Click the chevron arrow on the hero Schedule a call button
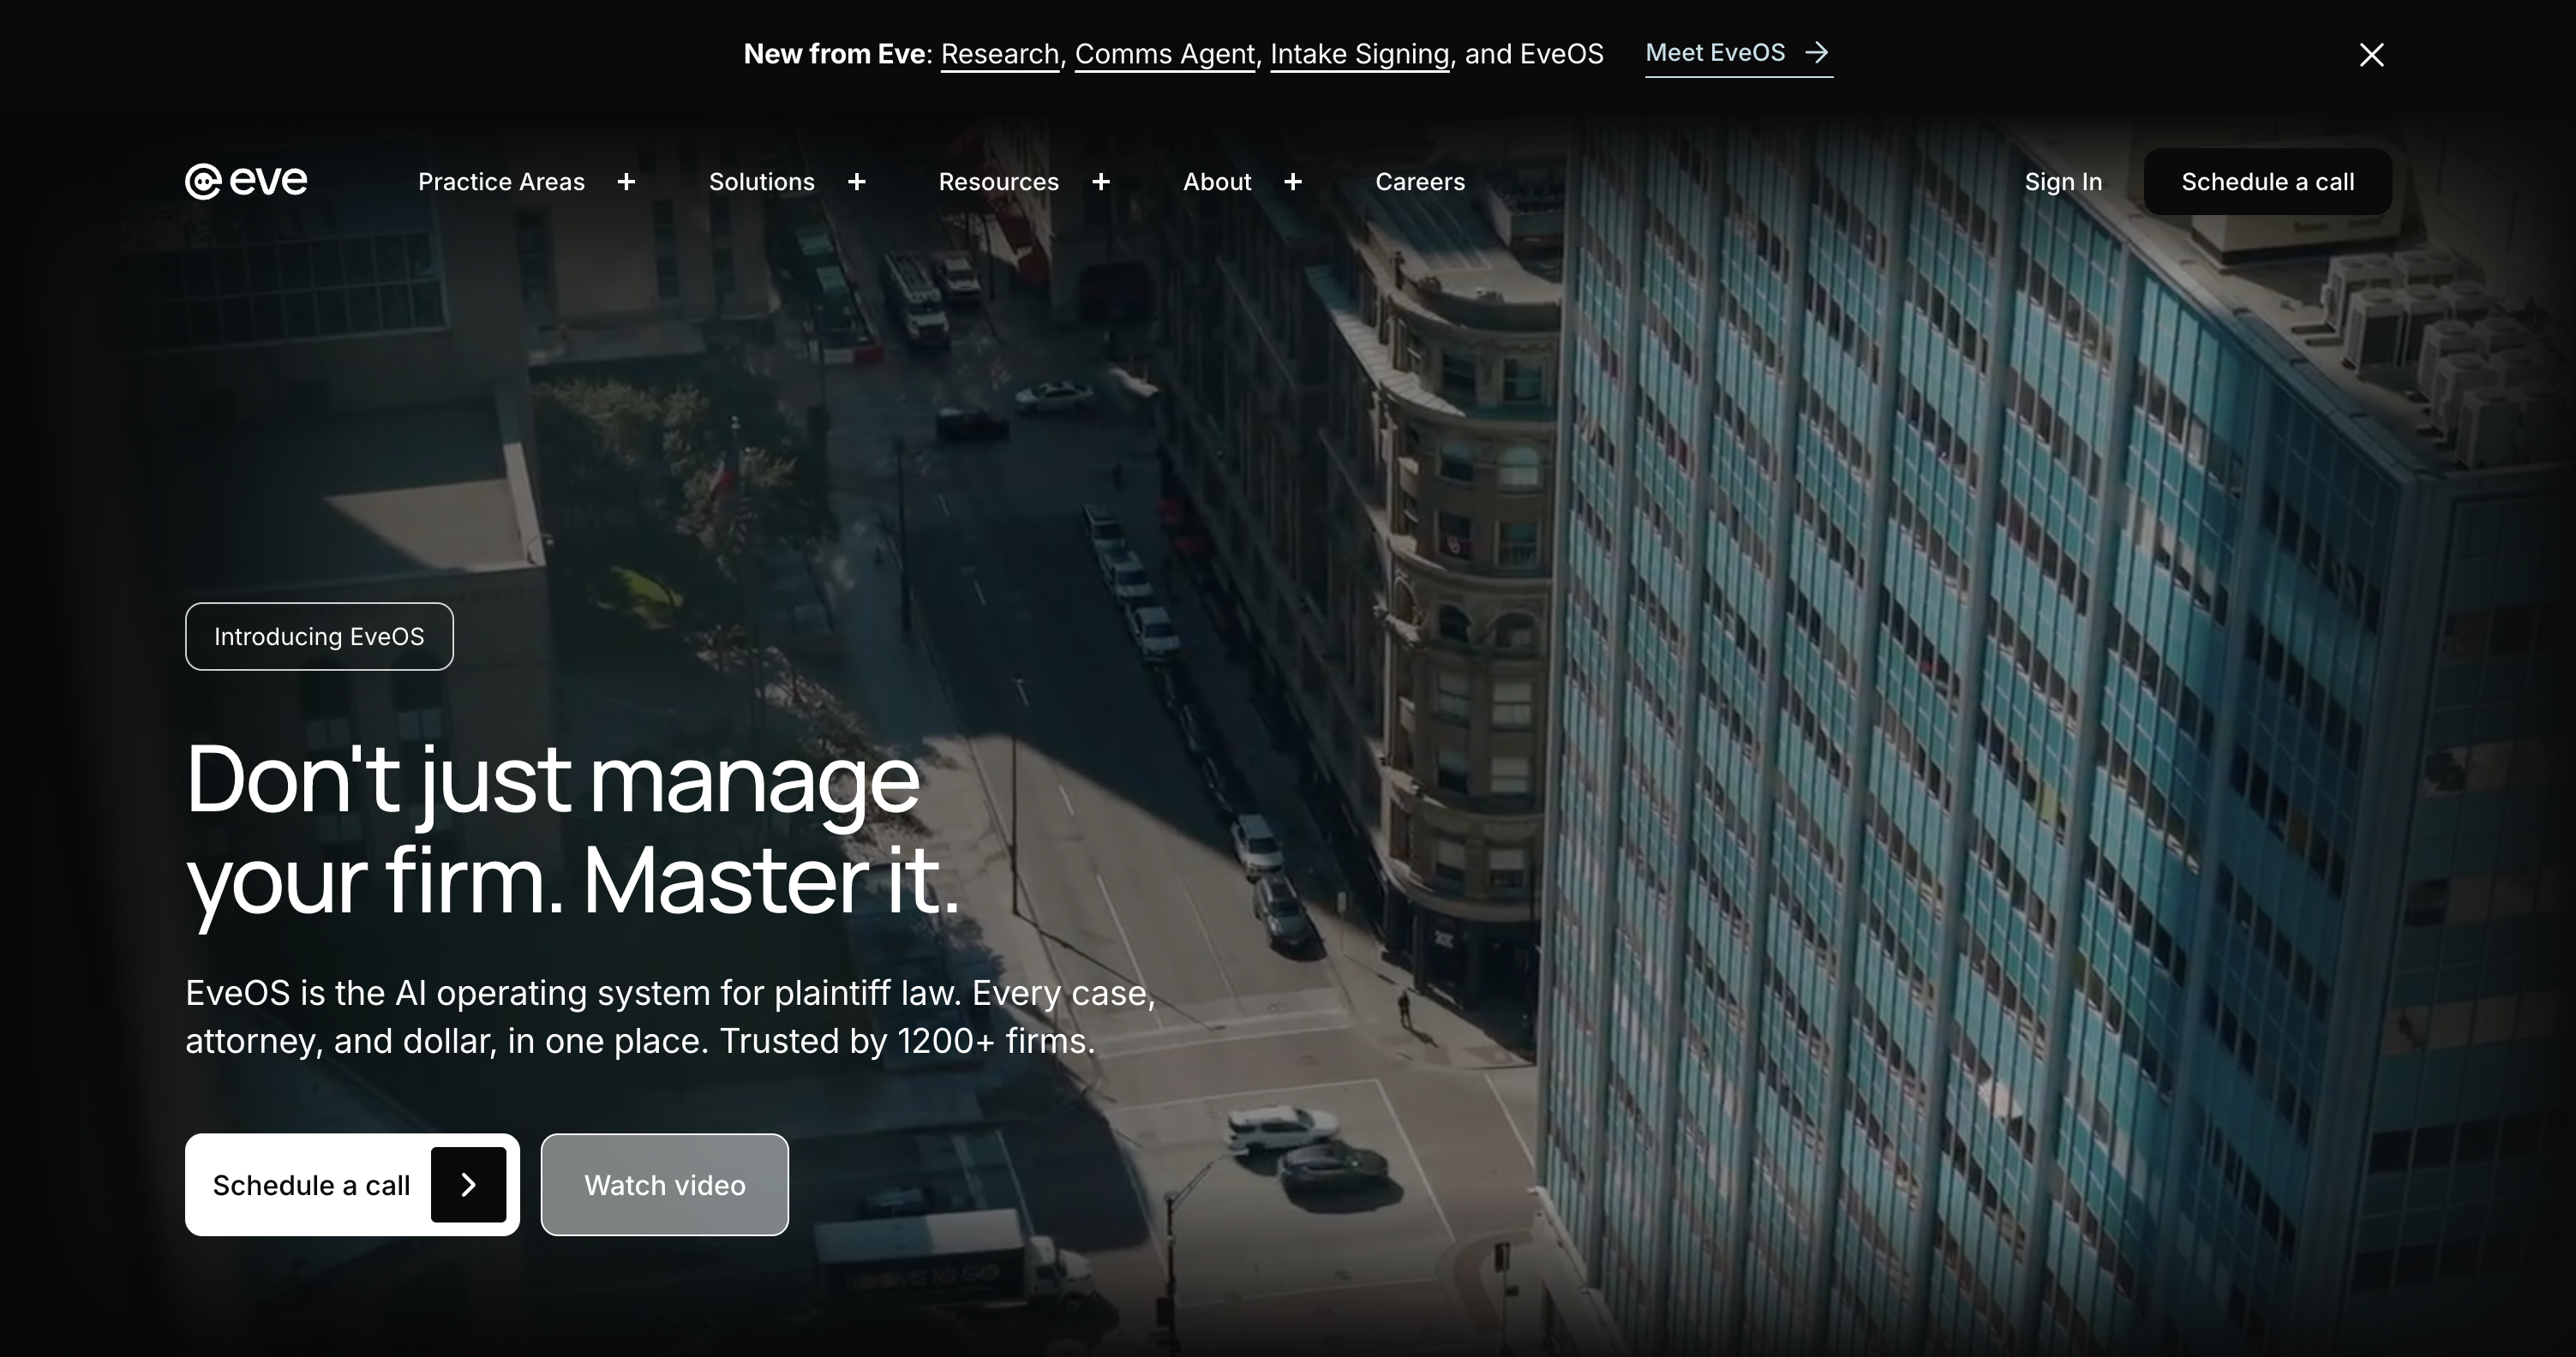2576x1357 pixels. (468, 1184)
